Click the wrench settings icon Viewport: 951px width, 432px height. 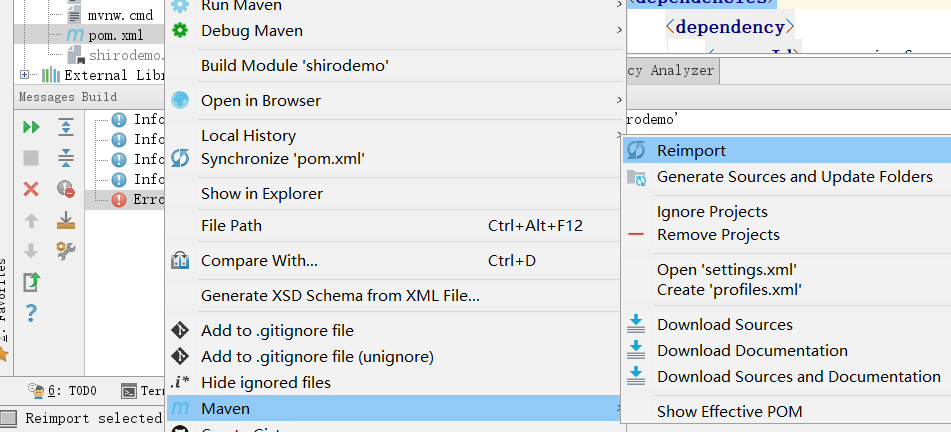point(66,251)
